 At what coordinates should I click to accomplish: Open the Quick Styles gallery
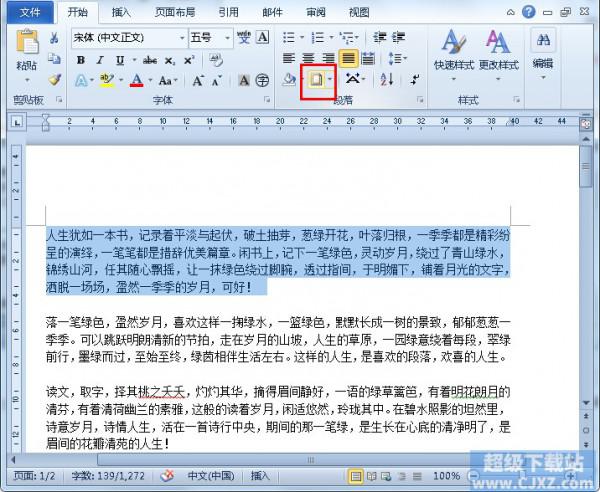pyautogui.click(x=454, y=55)
